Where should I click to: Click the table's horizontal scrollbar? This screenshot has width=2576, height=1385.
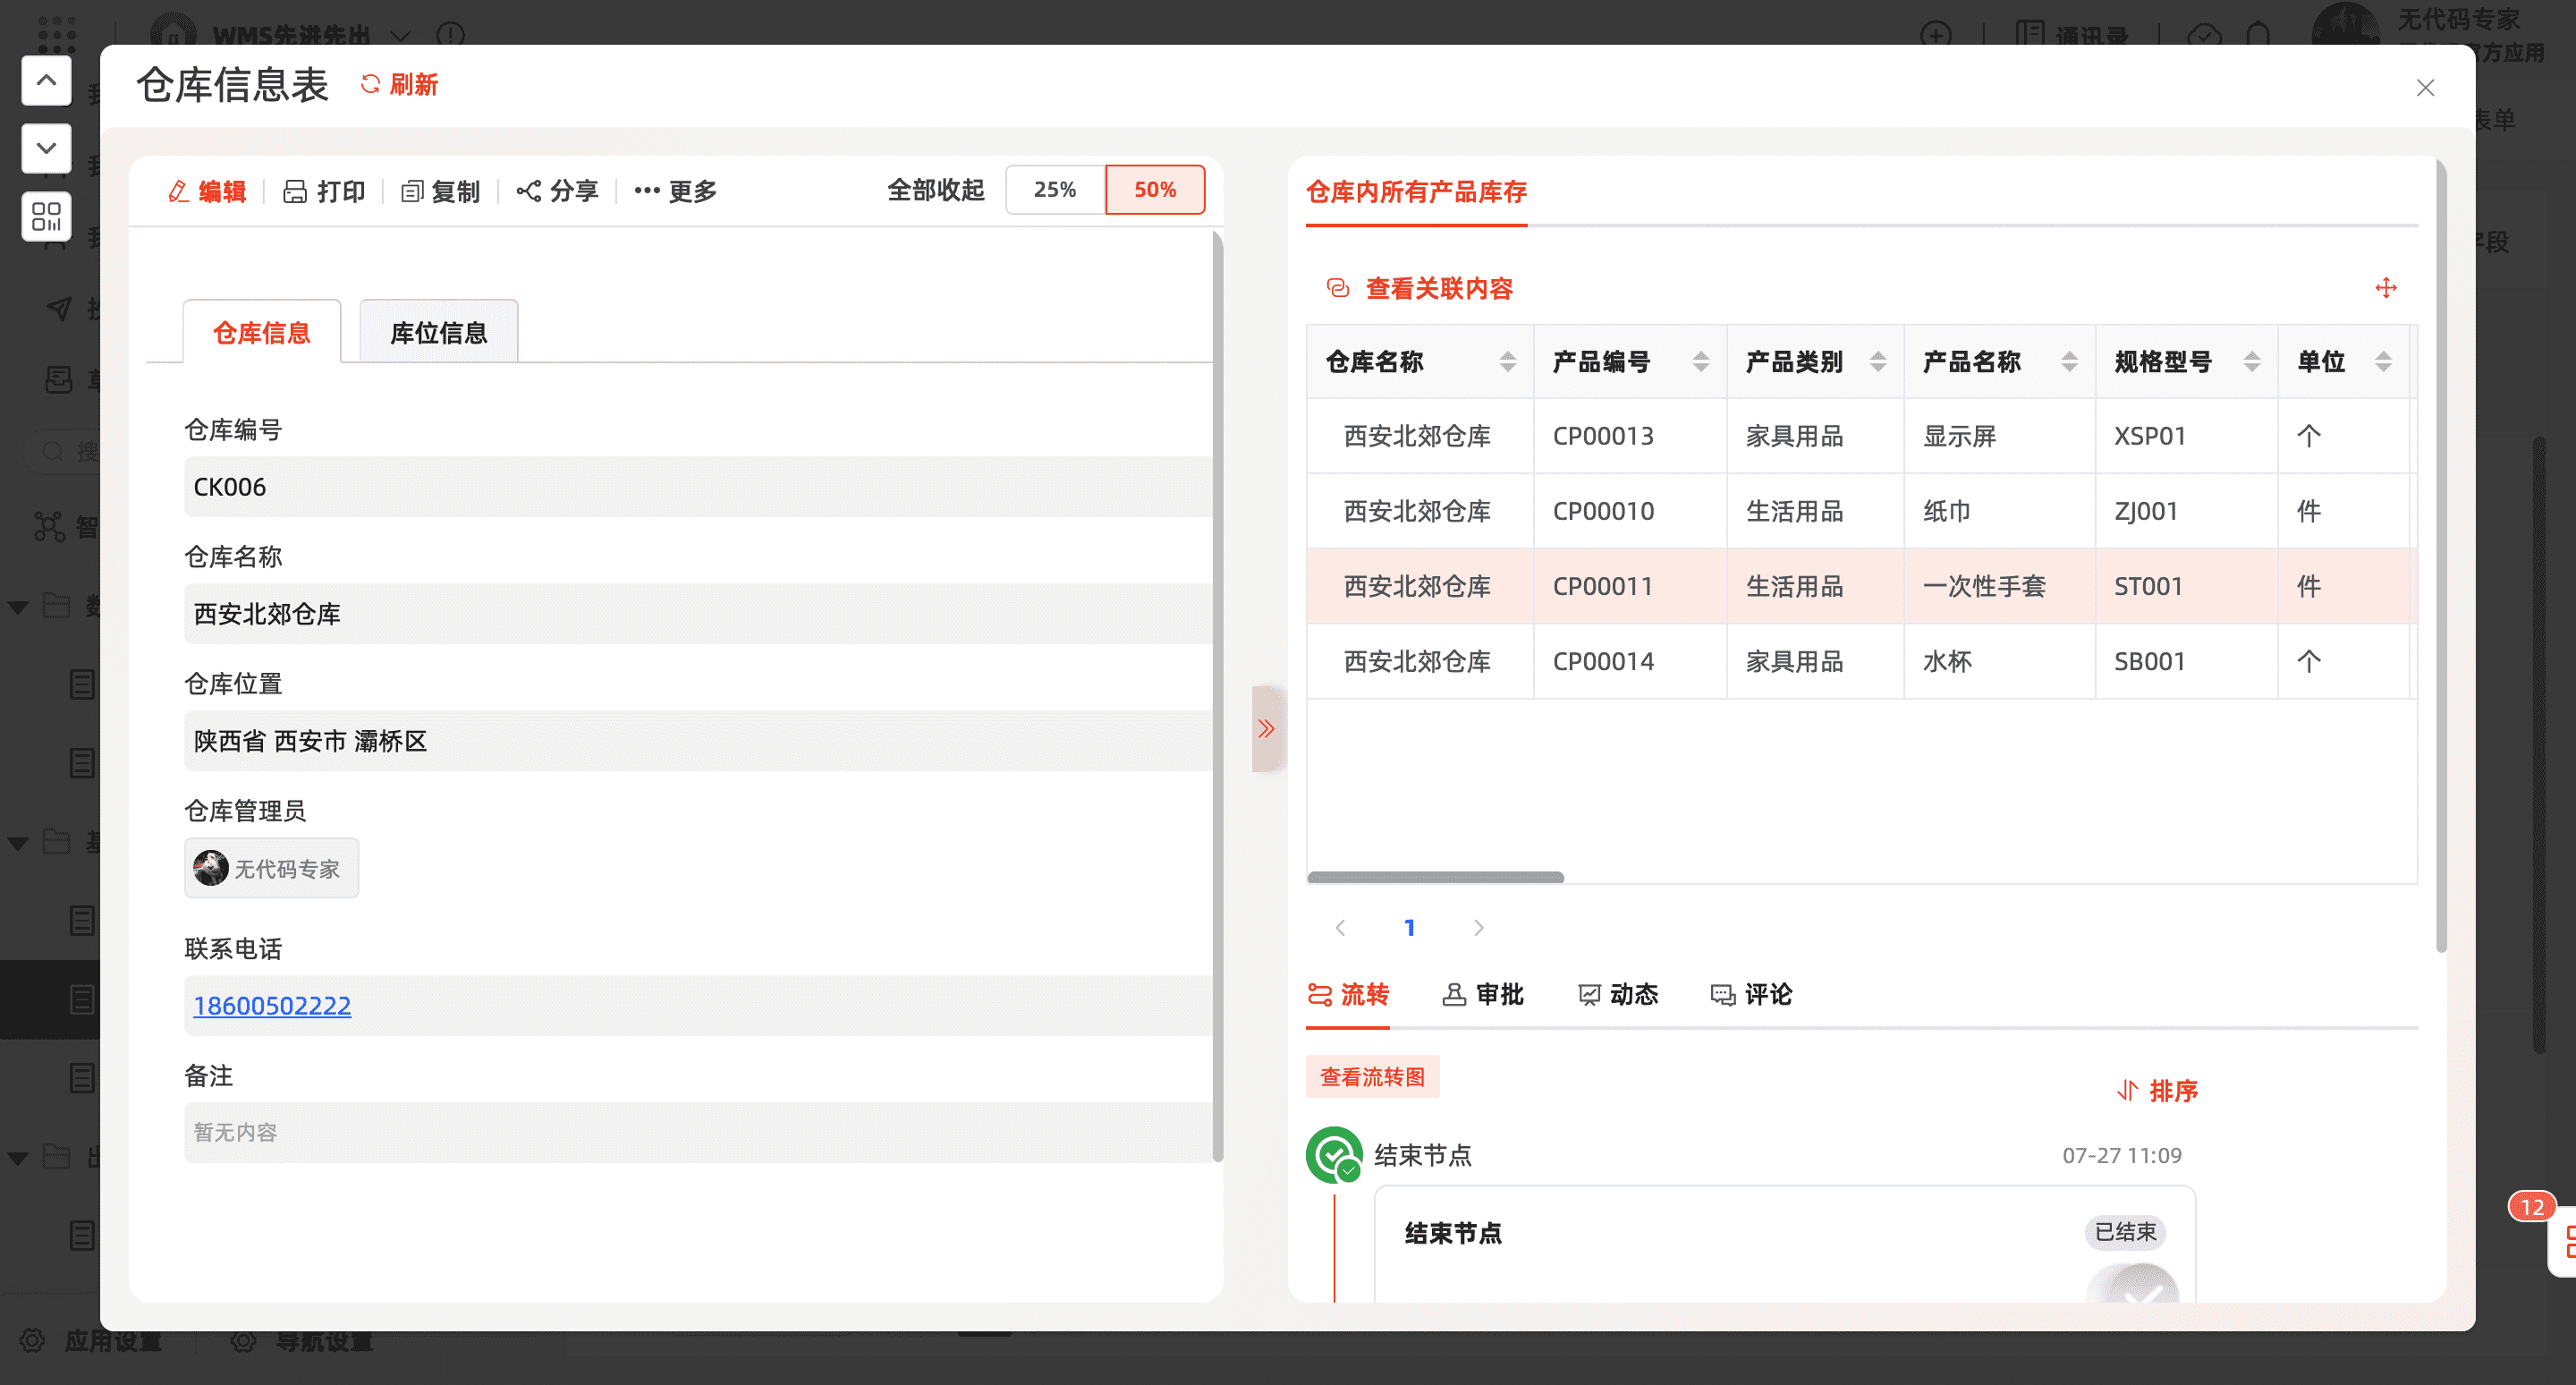1435,877
